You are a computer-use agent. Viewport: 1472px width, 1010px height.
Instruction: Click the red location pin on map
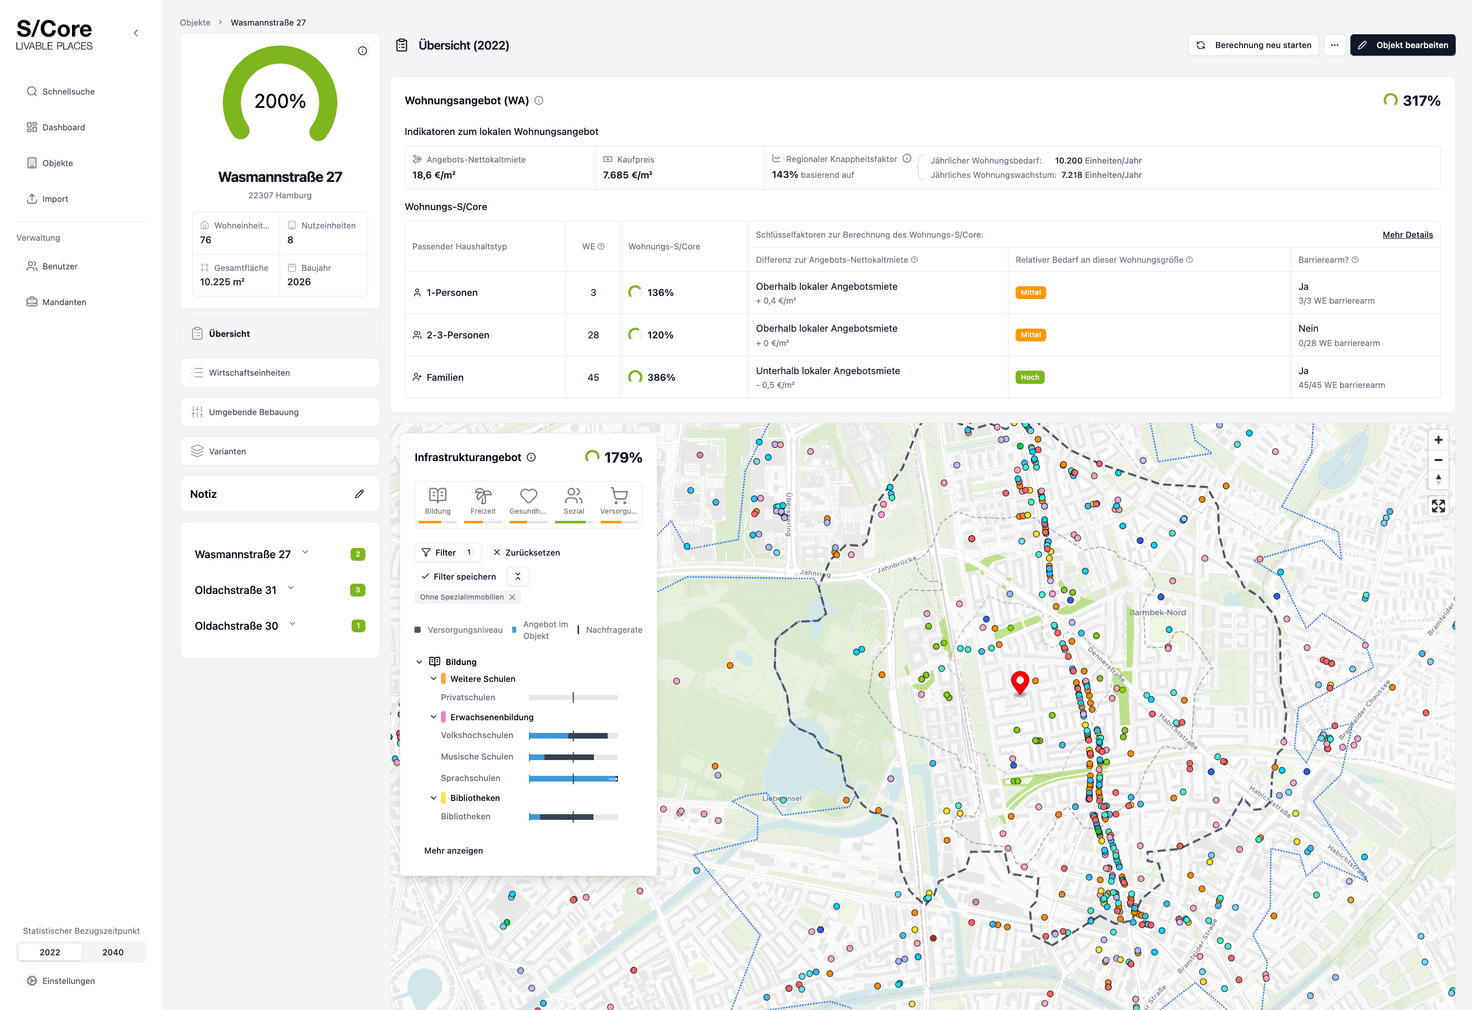(1020, 682)
